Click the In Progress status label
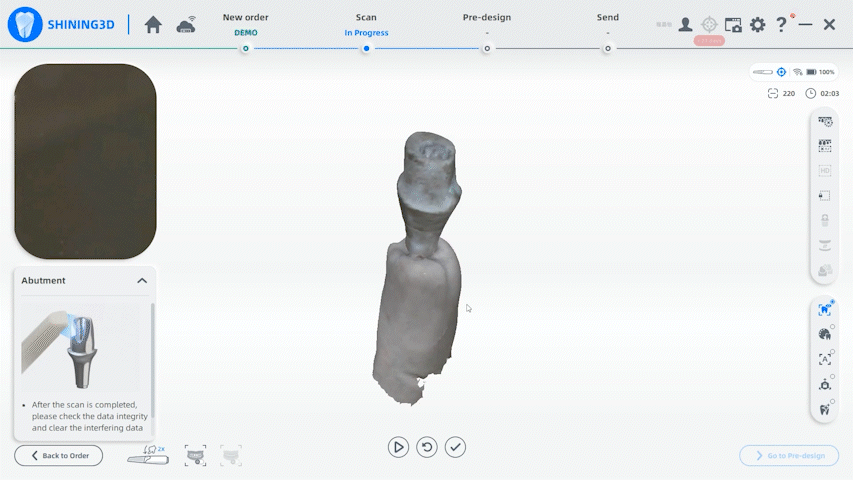The height and width of the screenshot is (480, 854). click(366, 33)
